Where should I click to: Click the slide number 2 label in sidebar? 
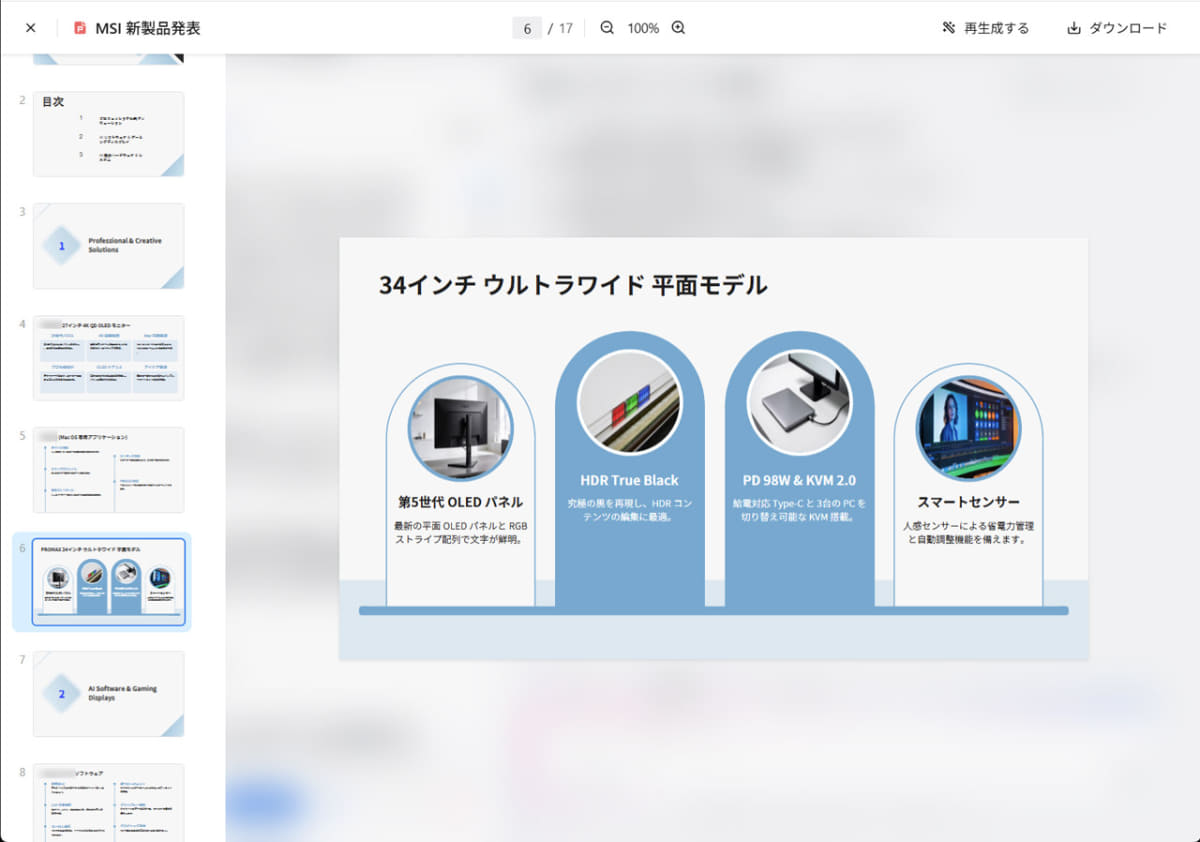pos(22,100)
